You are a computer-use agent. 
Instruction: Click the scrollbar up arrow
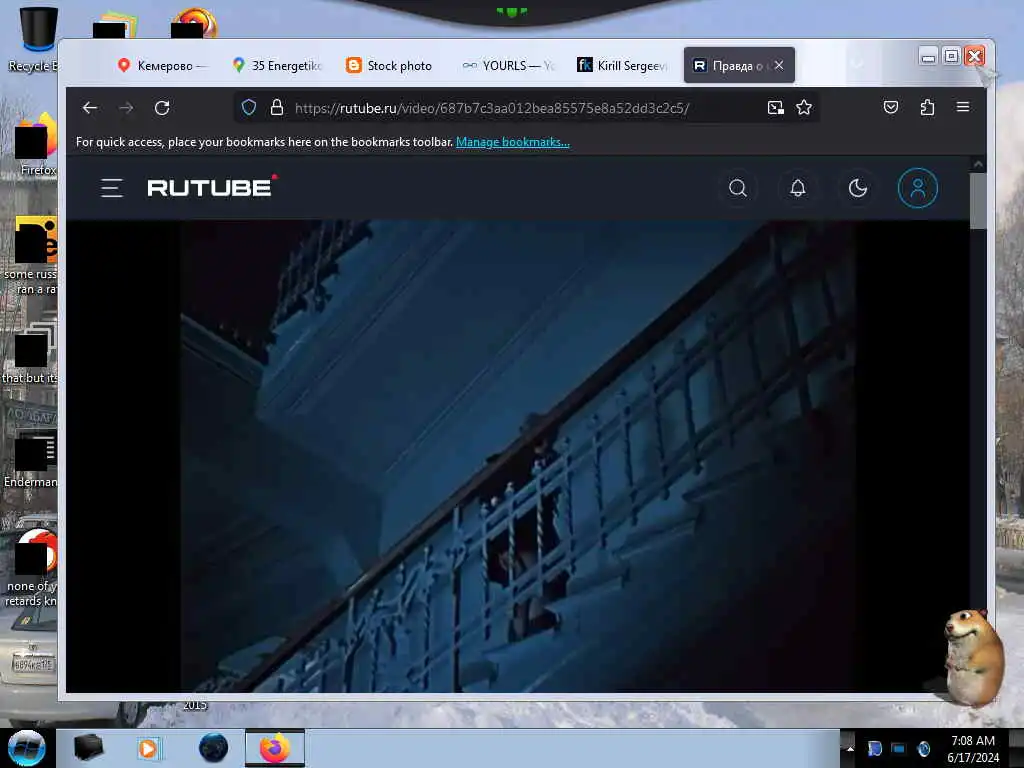[x=978, y=164]
